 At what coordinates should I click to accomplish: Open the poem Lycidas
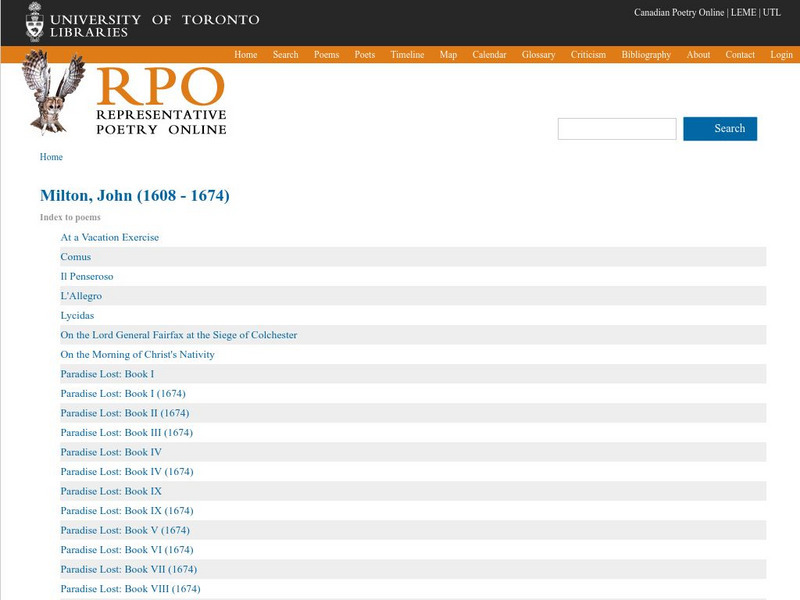coord(77,315)
